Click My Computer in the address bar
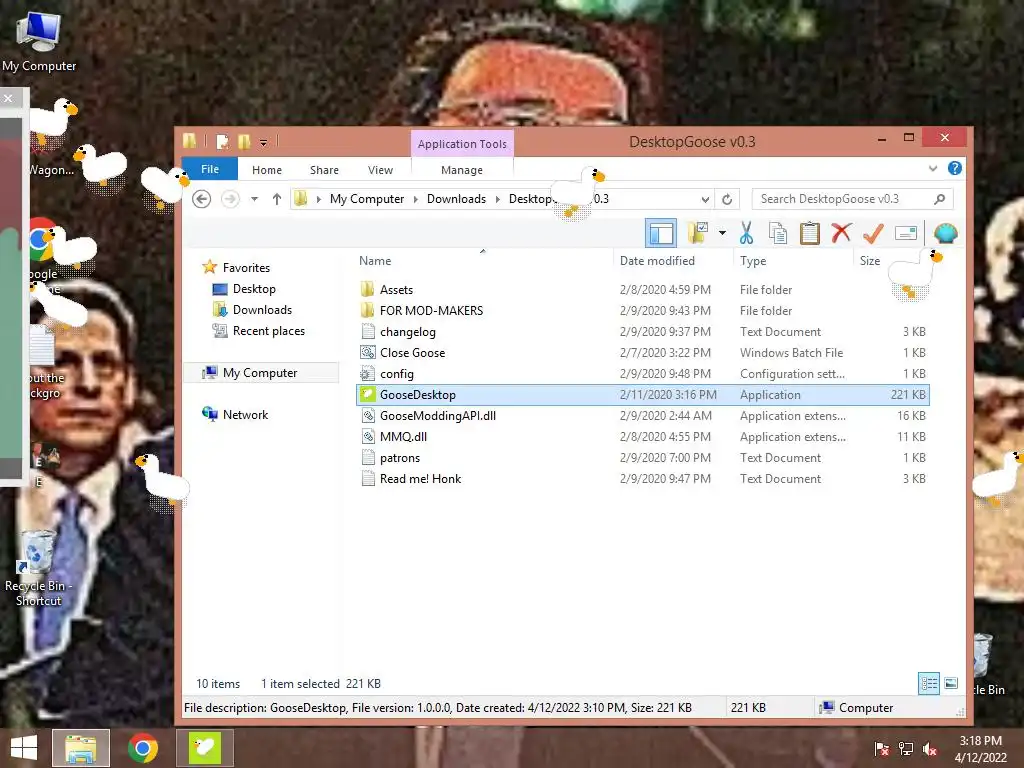The image size is (1024, 768). (x=366, y=199)
